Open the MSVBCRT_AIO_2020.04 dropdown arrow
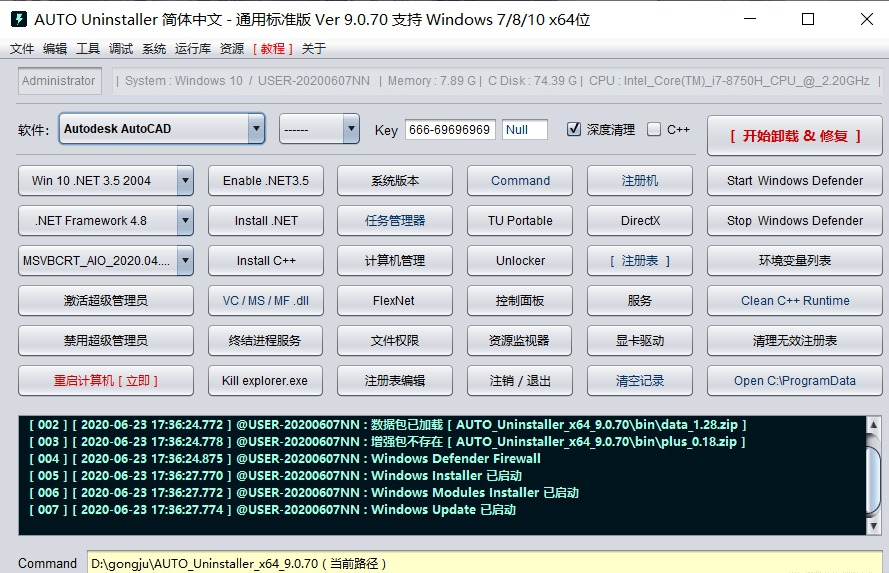 [x=185, y=261]
